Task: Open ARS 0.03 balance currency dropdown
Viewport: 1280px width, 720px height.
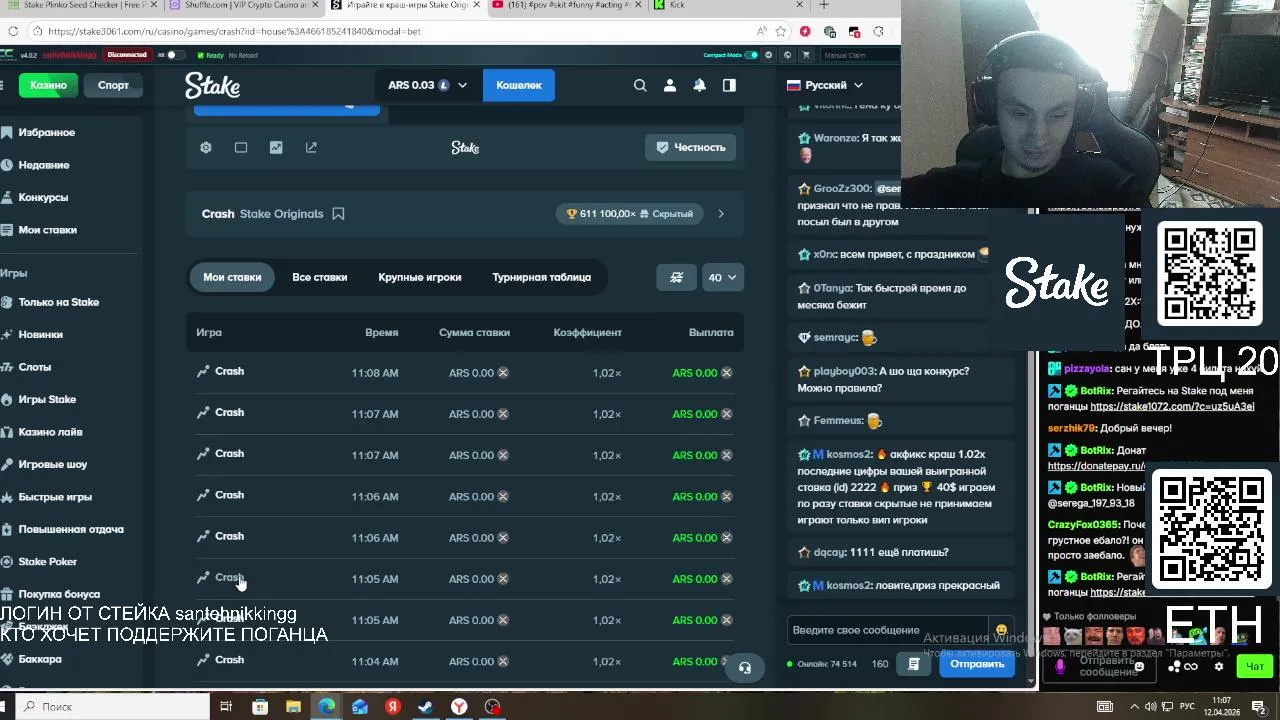Action: [427, 85]
